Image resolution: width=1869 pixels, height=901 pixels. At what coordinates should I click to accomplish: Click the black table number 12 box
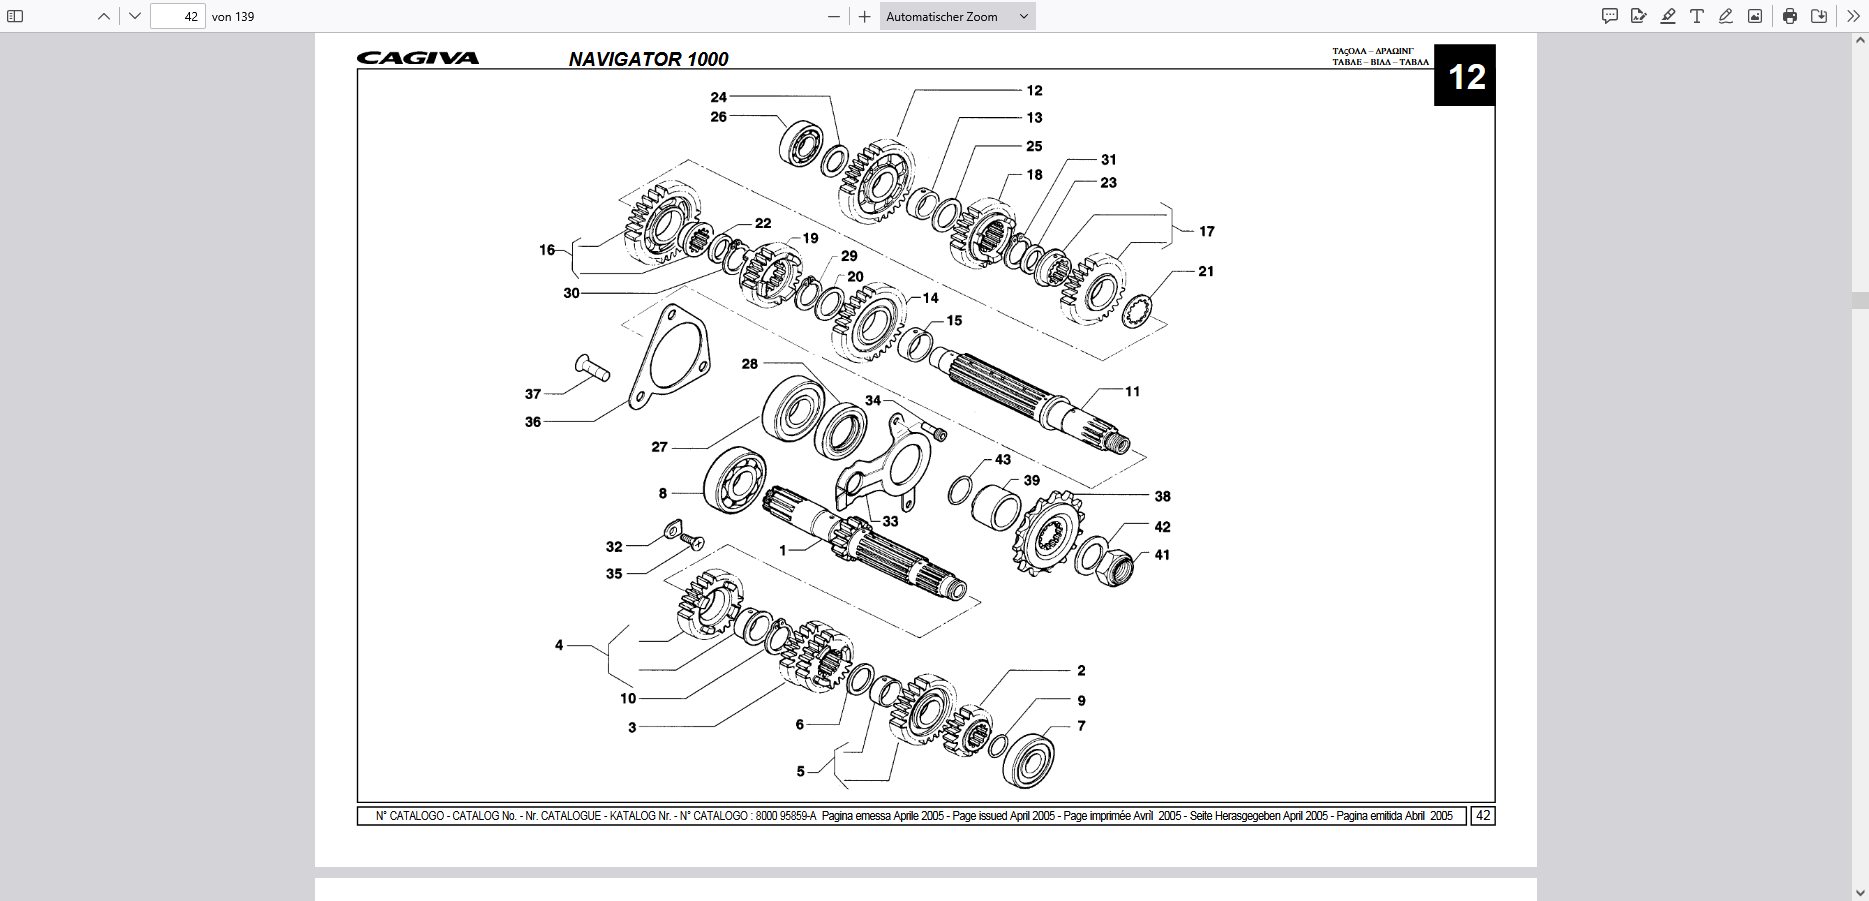tap(1465, 76)
